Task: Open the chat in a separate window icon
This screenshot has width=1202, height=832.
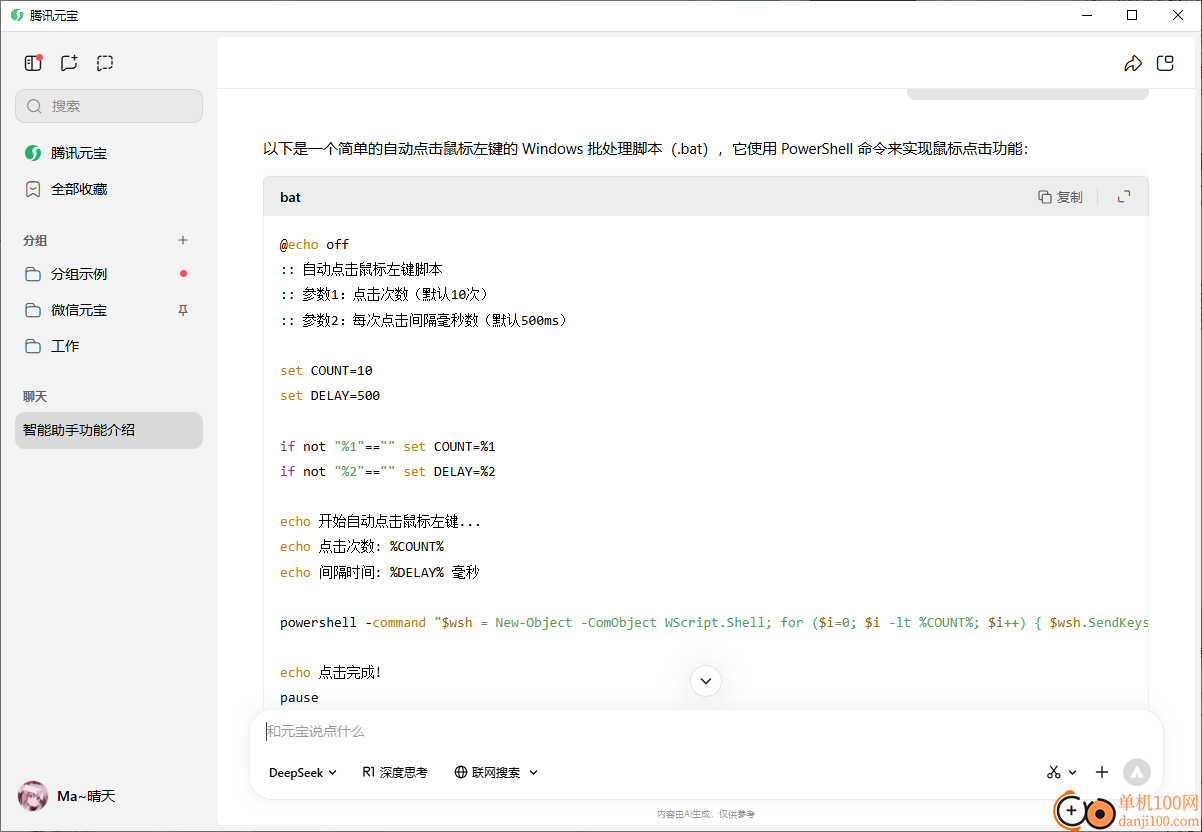Action: (1165, 64)
